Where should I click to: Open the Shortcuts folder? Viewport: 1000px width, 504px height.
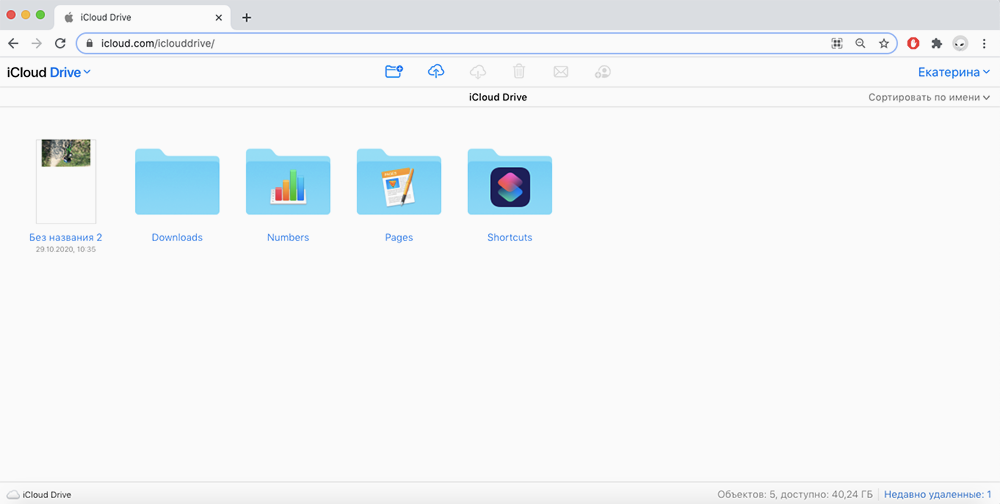[510, 183]
